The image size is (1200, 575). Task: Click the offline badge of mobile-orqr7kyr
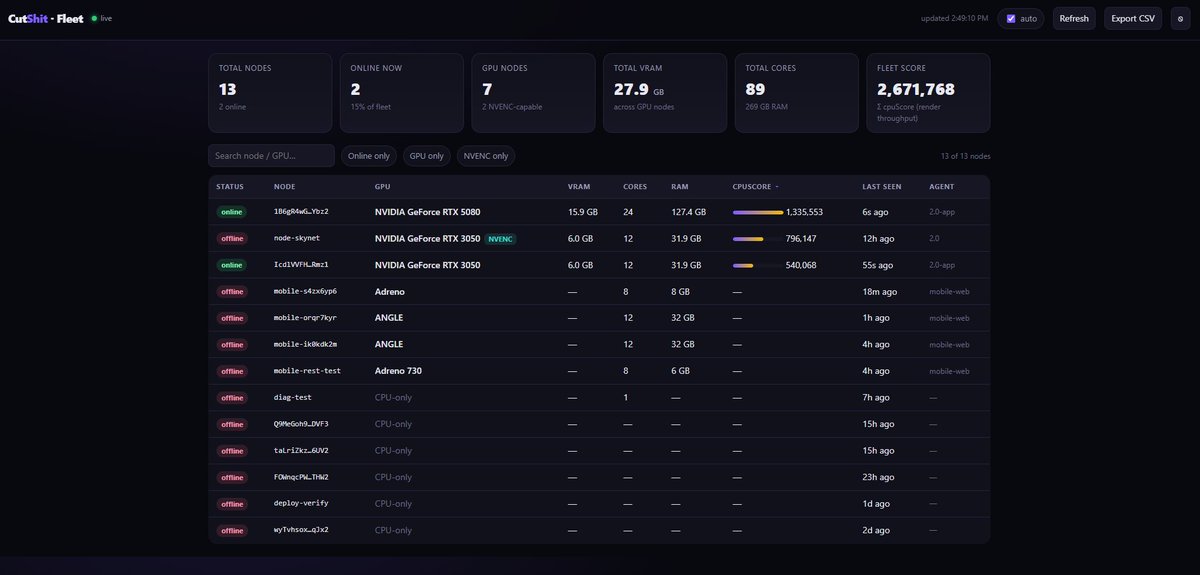coord(232,318)
